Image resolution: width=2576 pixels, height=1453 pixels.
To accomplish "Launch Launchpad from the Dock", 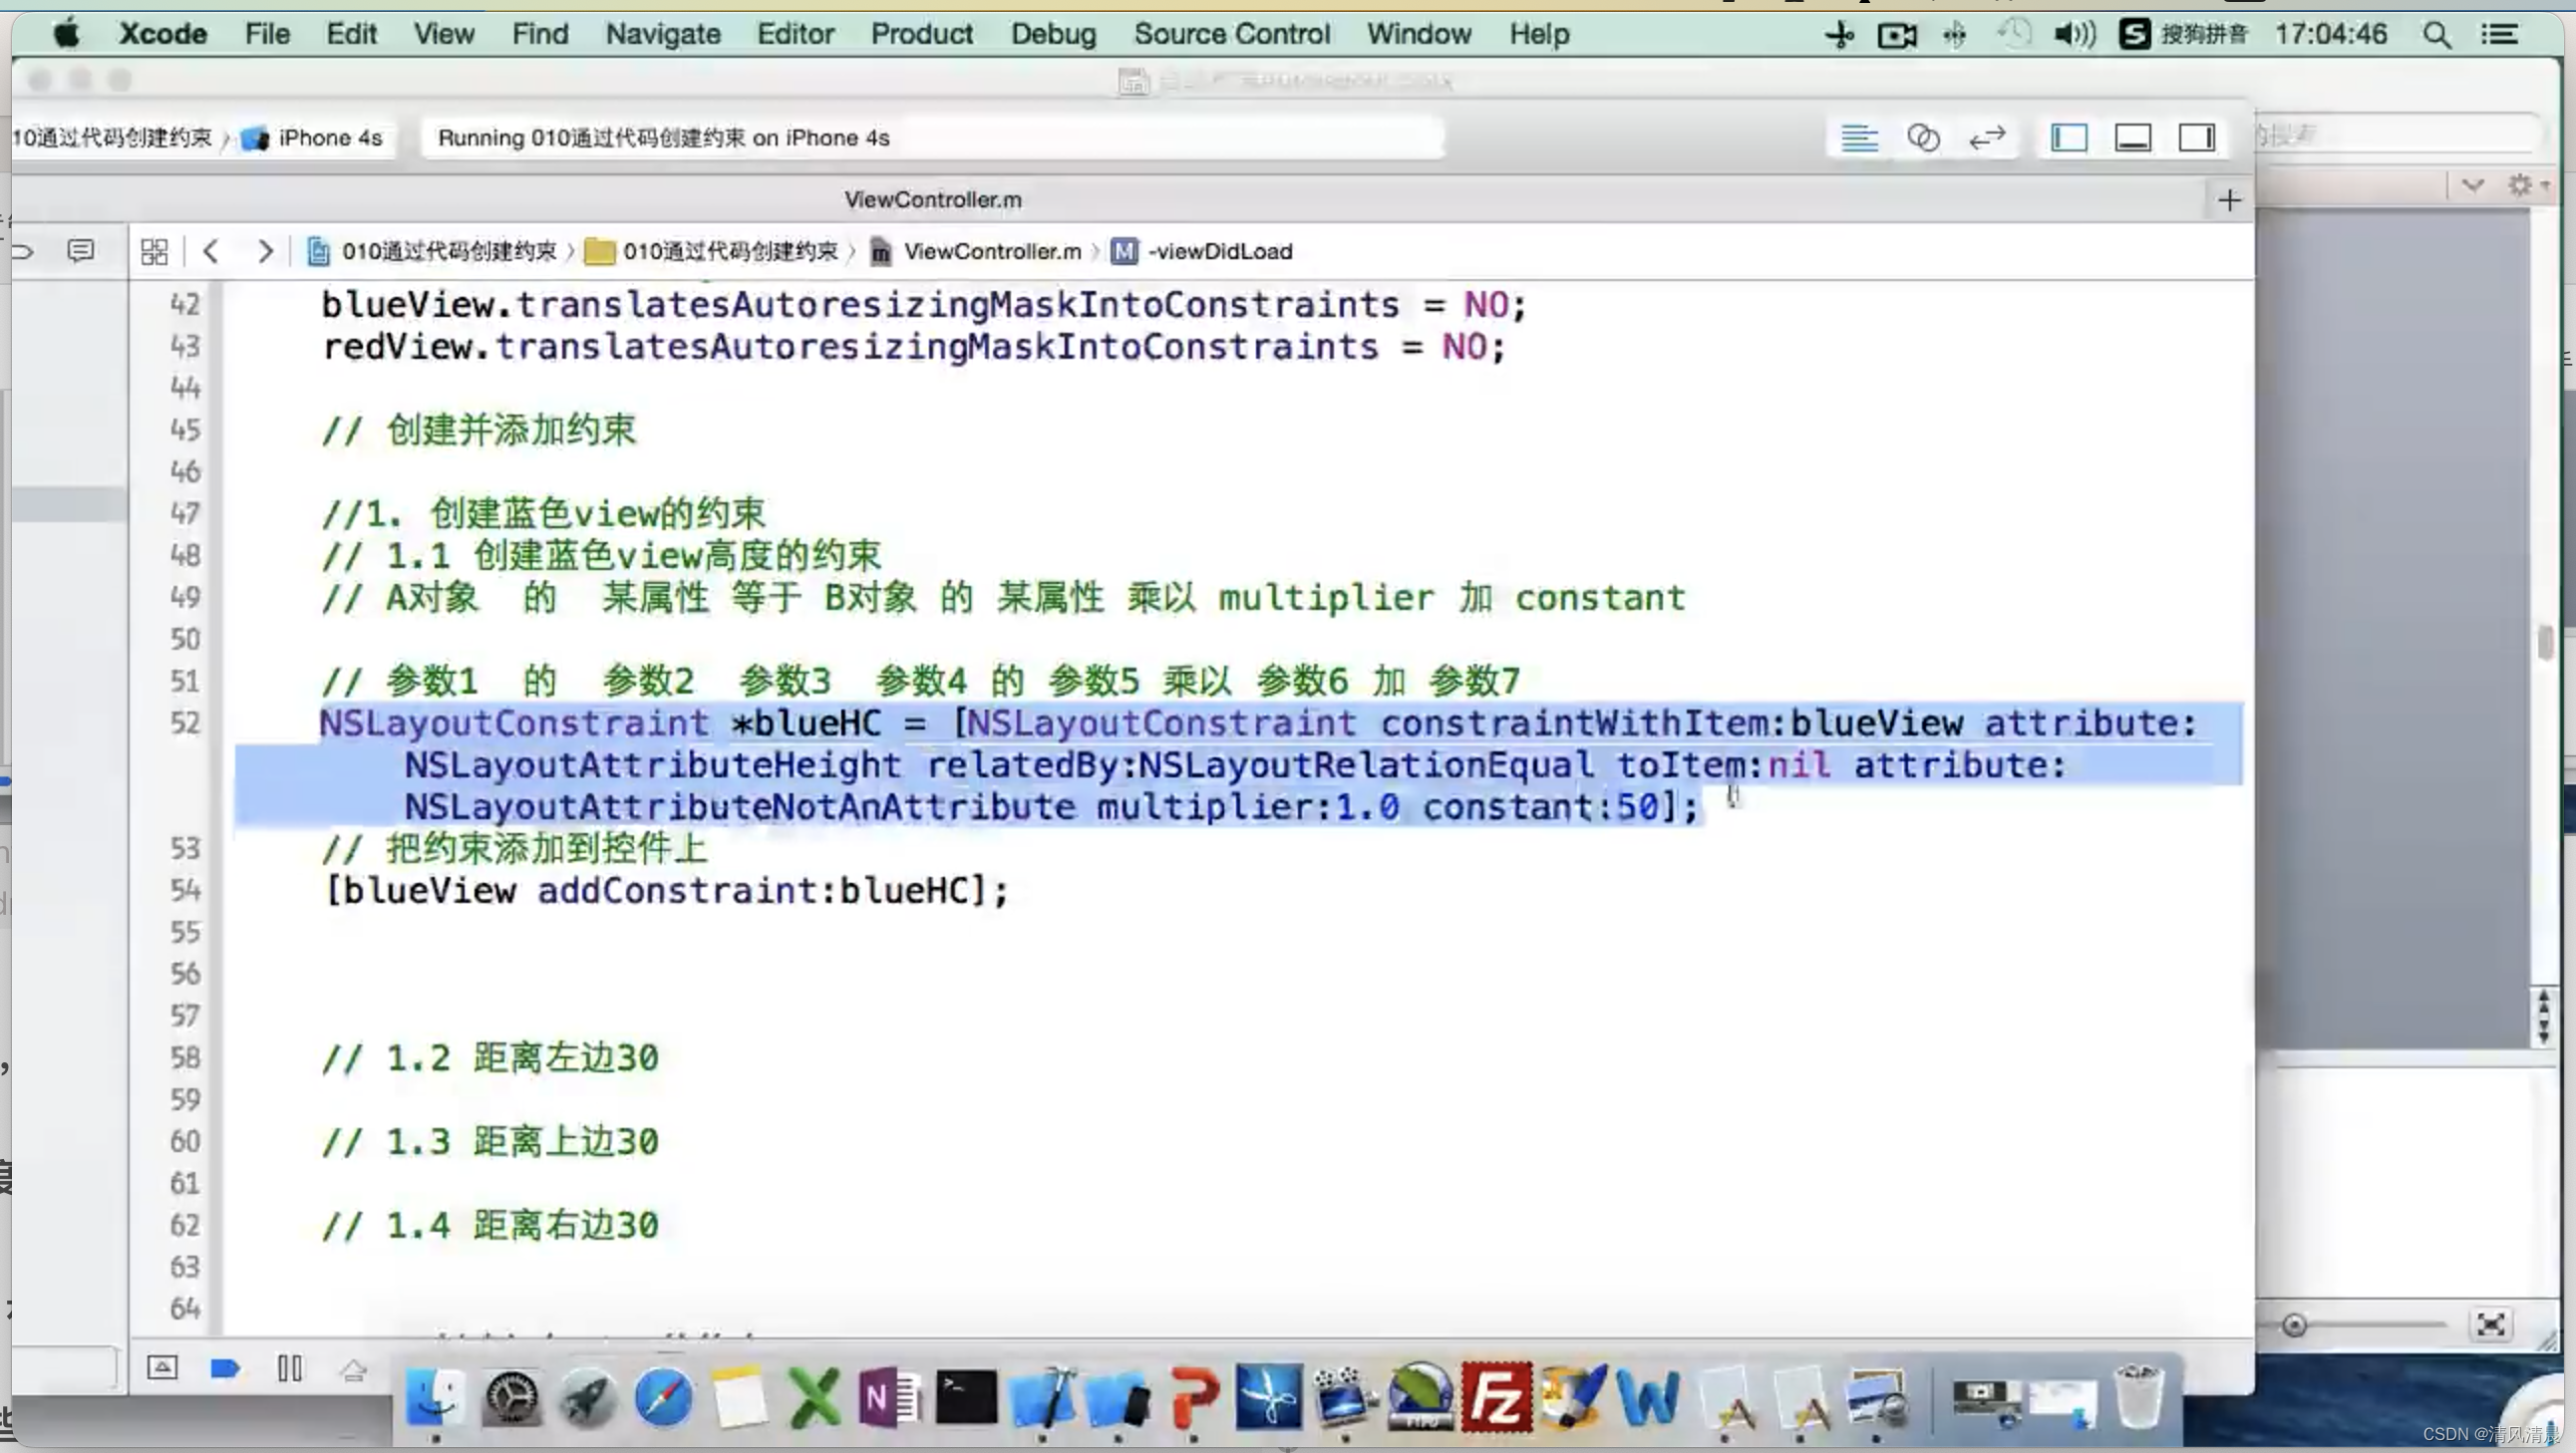I will tap(587, 1396).
